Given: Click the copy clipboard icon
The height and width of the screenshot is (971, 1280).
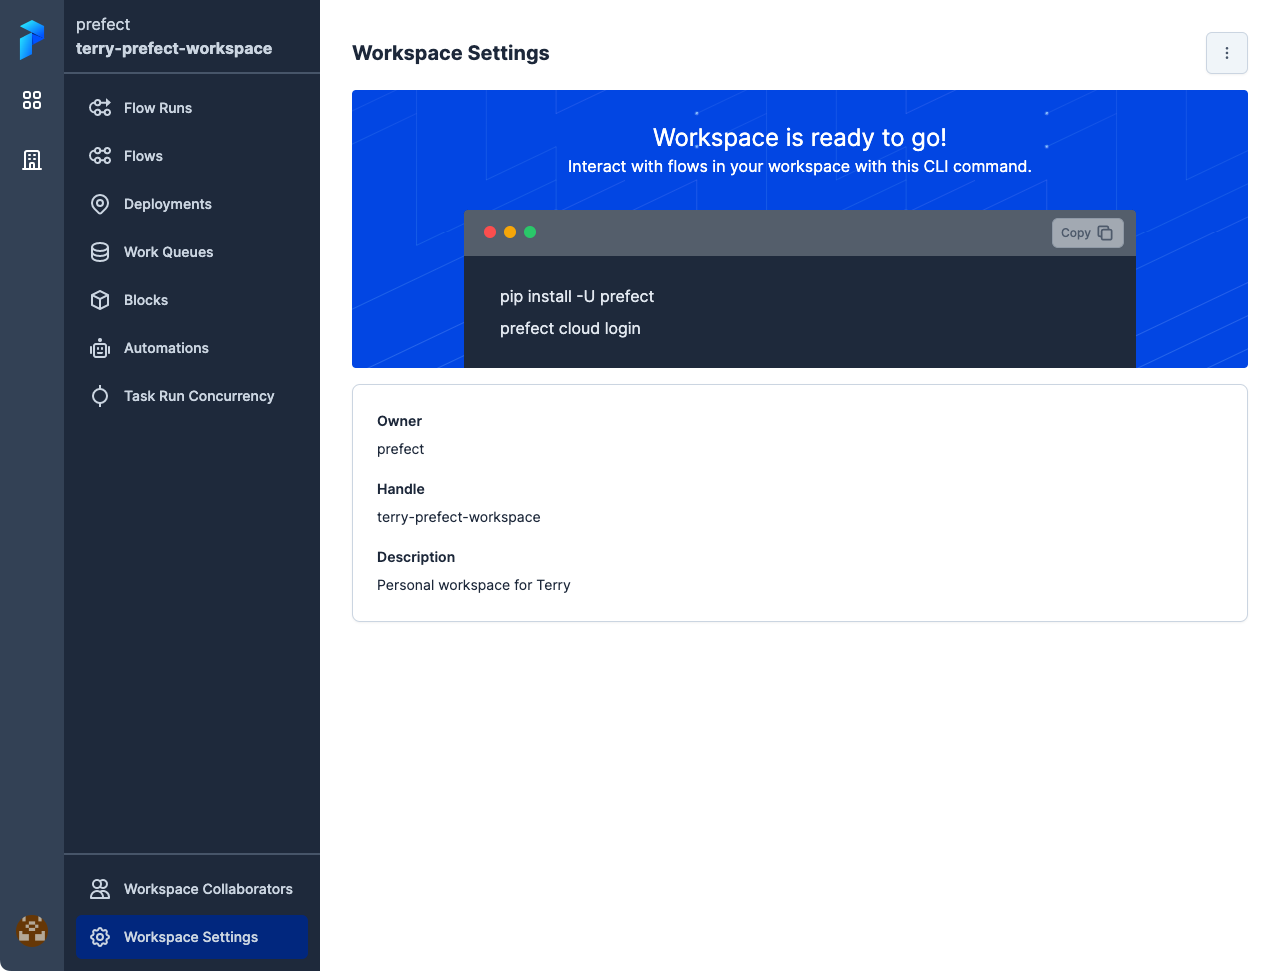Looking at the screenshot, I should (1105, 233).
